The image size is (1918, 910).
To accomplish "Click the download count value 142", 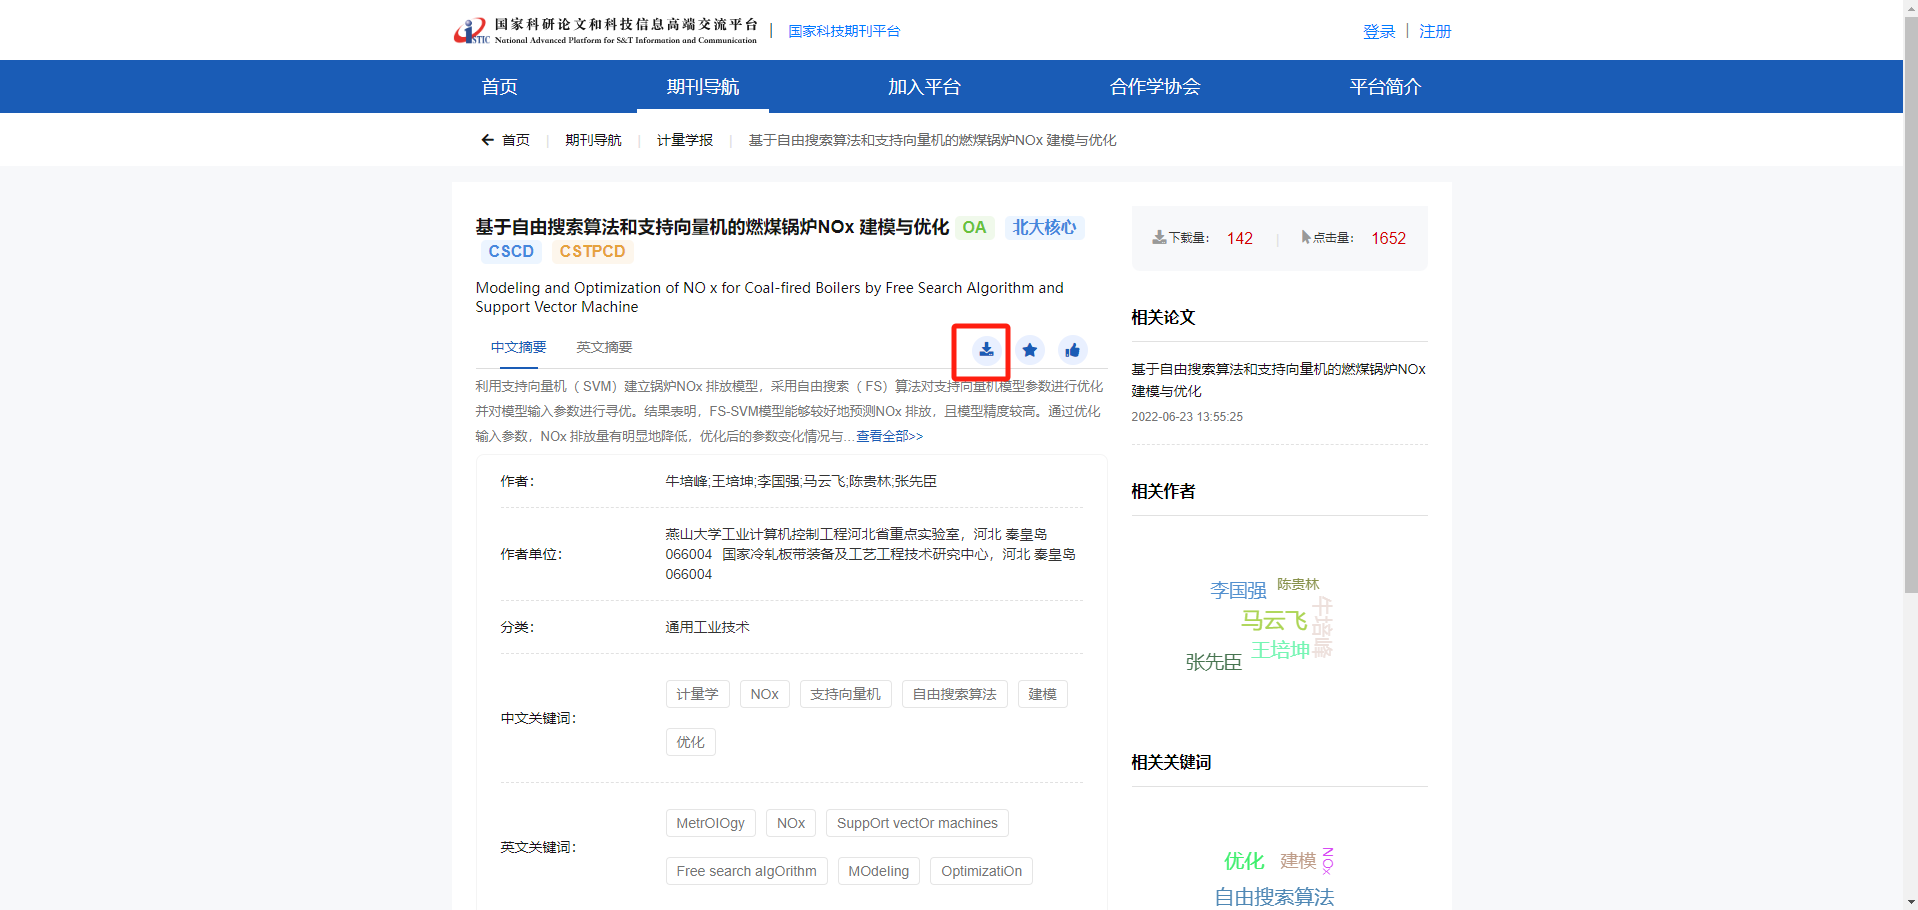I will point(1240,238).
